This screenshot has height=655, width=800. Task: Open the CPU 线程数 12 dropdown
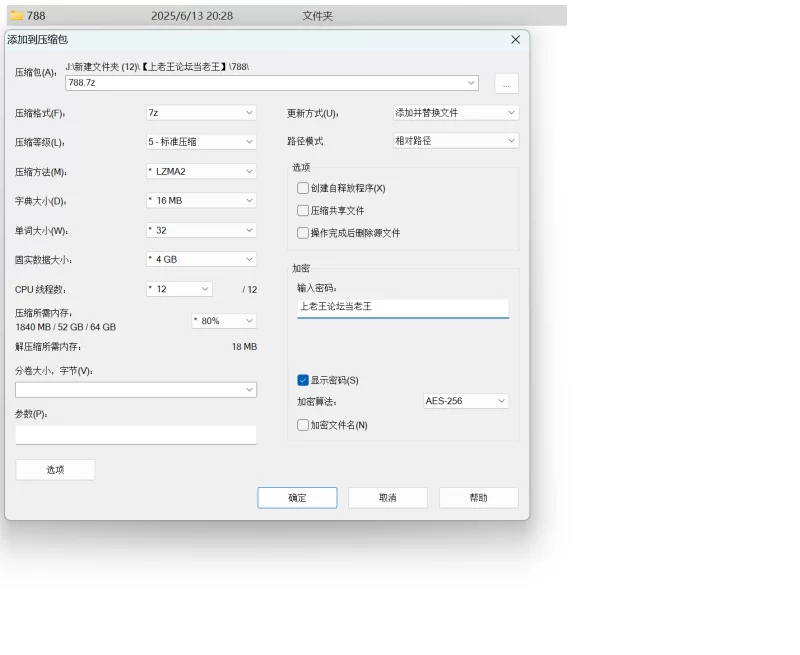pos(179,289)
